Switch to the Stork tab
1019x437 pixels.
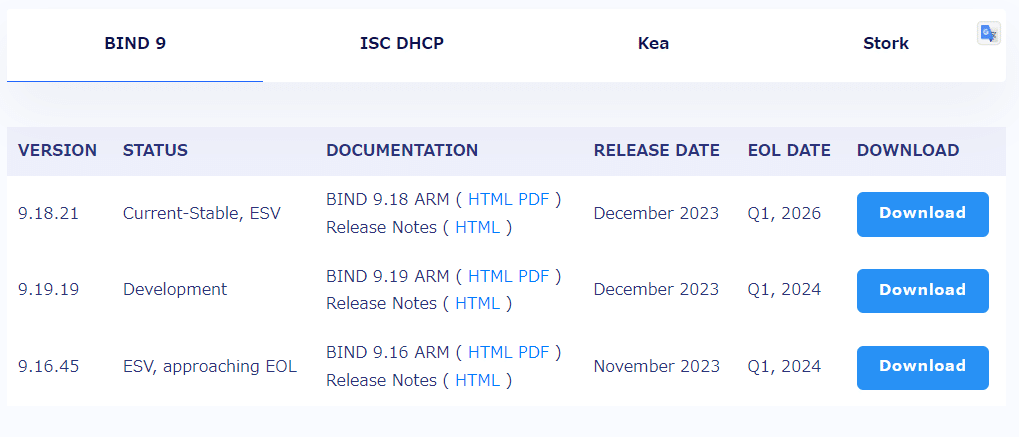click(x=886, y=44)
